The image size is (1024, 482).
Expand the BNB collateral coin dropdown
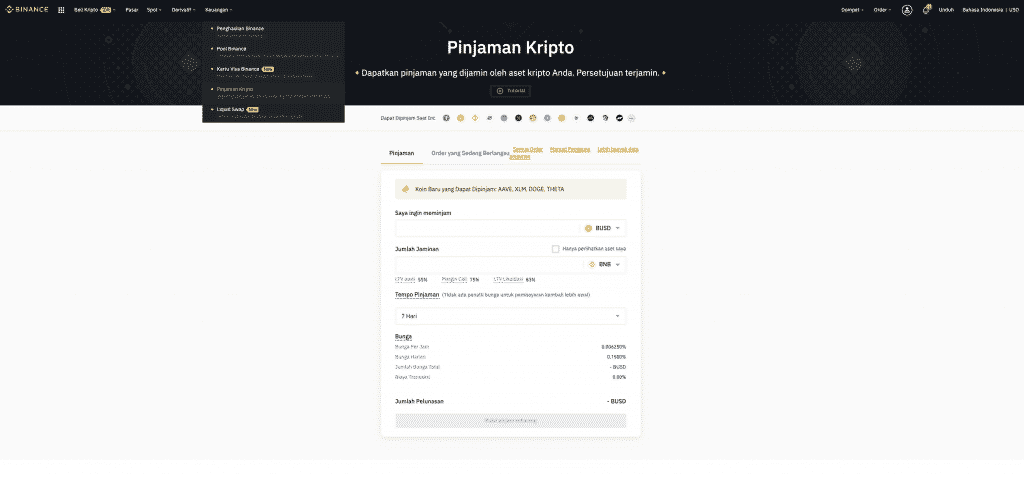618,265
